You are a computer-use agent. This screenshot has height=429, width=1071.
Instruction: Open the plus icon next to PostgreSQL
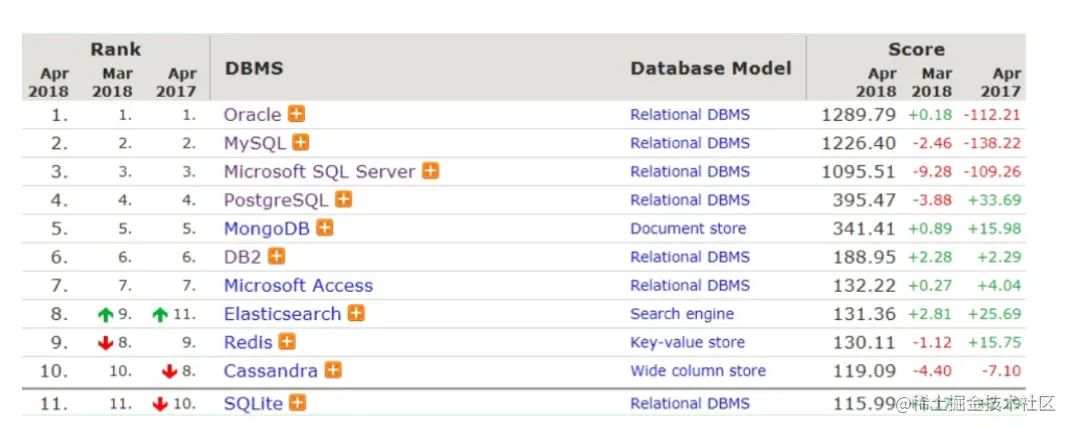point(344,199)
